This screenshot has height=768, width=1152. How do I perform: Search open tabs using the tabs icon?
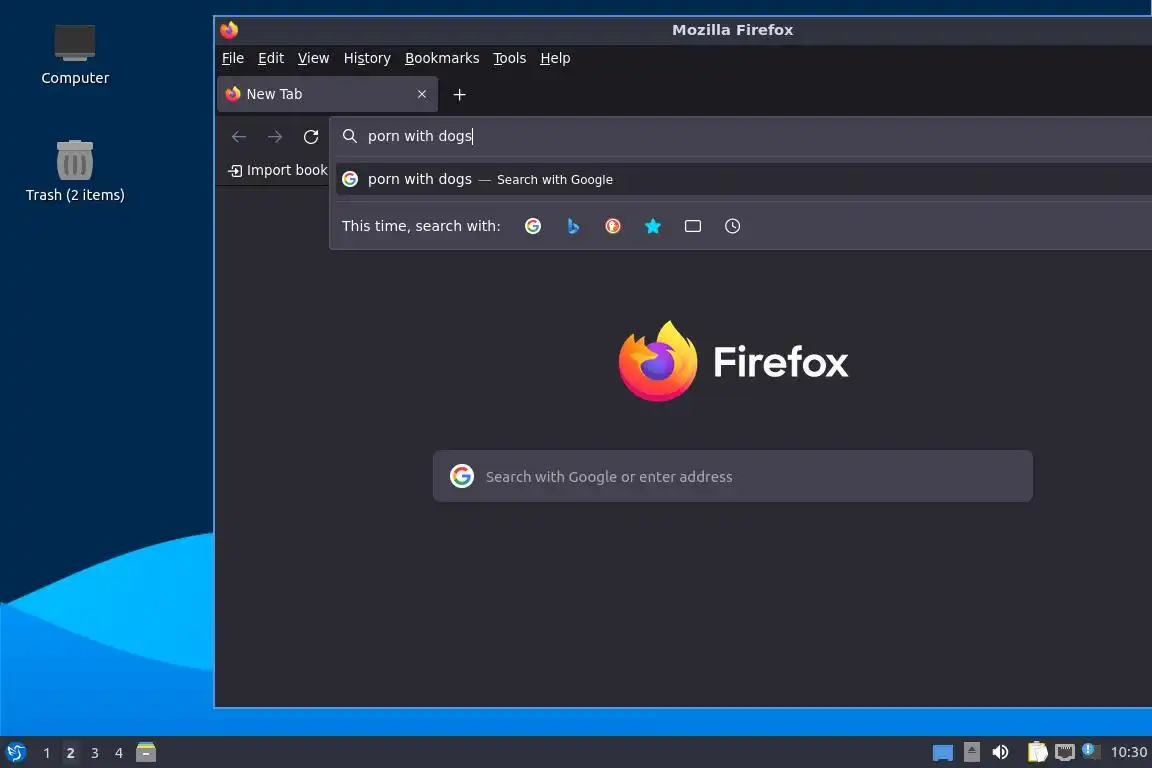point(693,226)
